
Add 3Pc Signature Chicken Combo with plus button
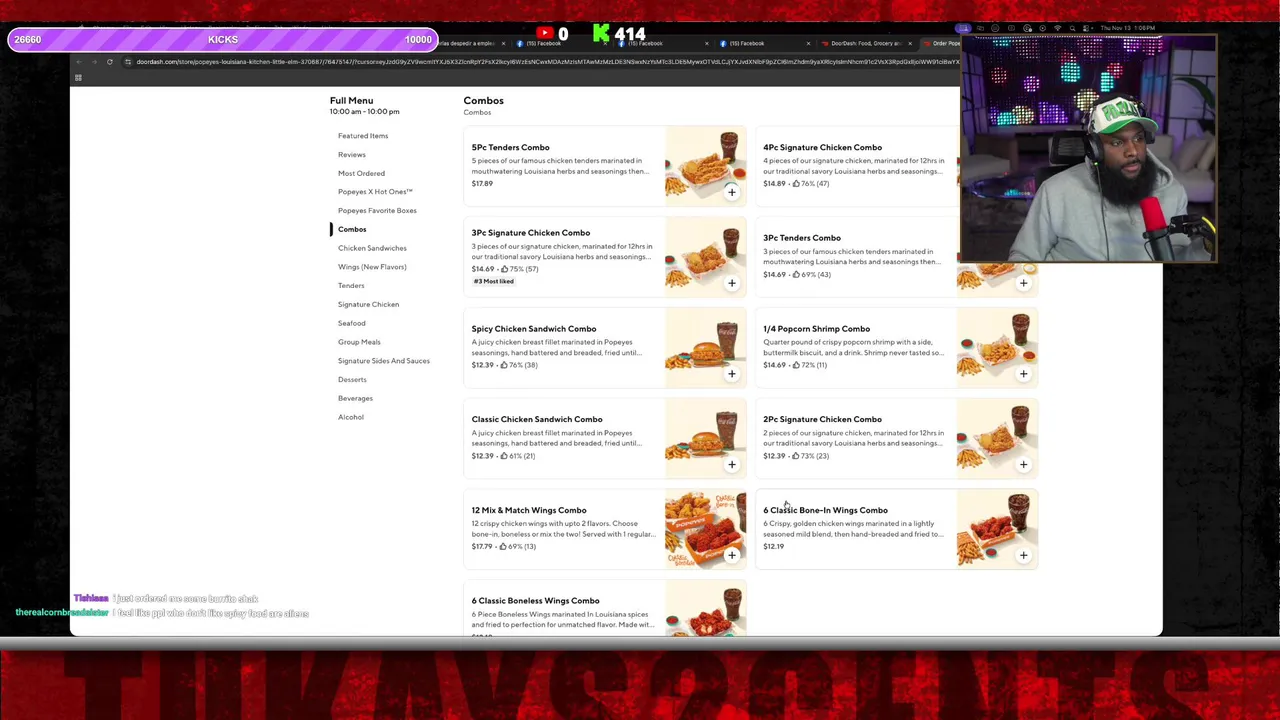[731, 283]
